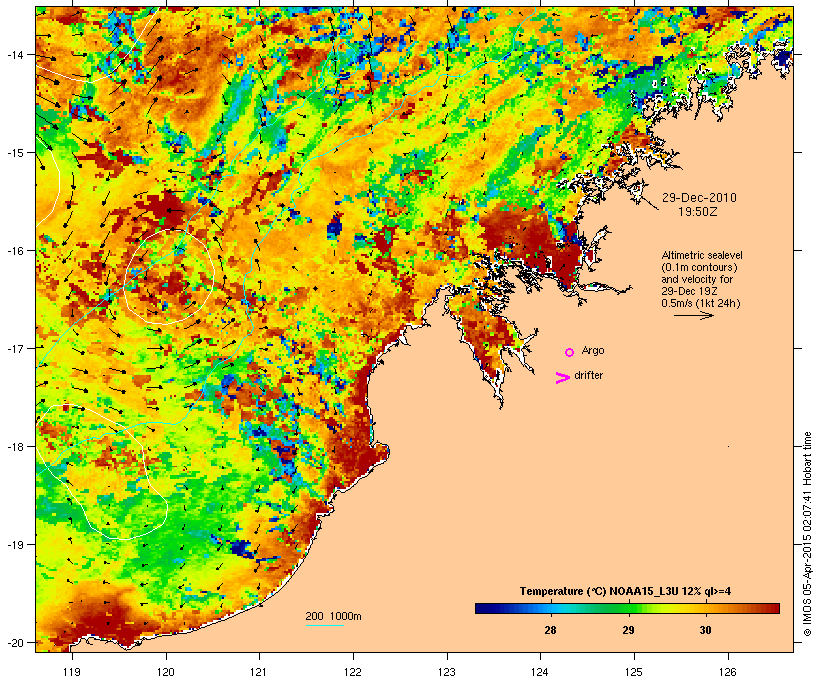
Task: Click the latitude axis label '-15'
Action: (x=15, y=153)
